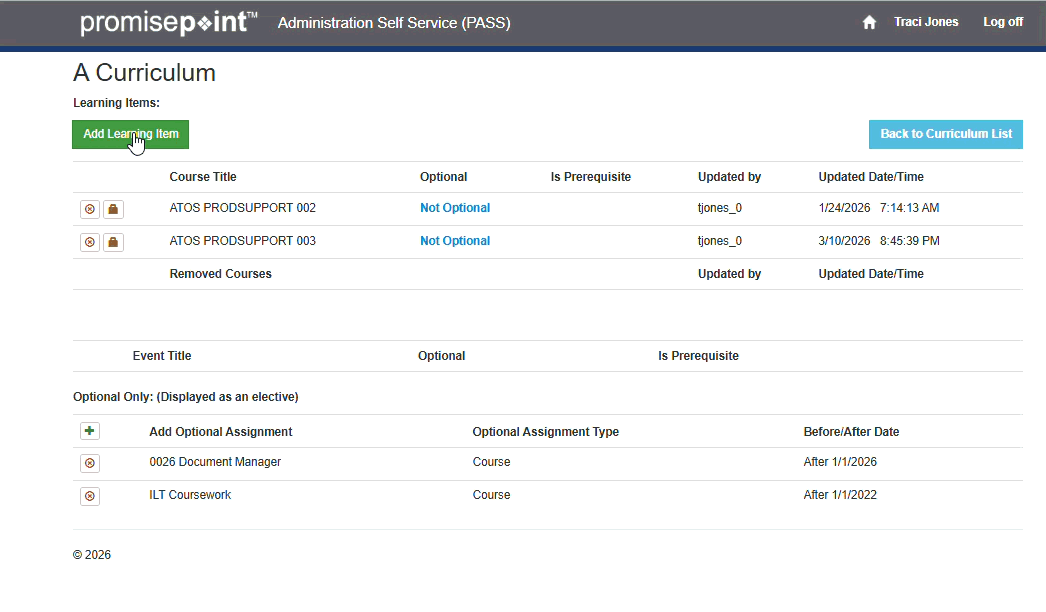Click the ILT Coursework assignment name
The image size is (1046, 612).
[190, 495]
